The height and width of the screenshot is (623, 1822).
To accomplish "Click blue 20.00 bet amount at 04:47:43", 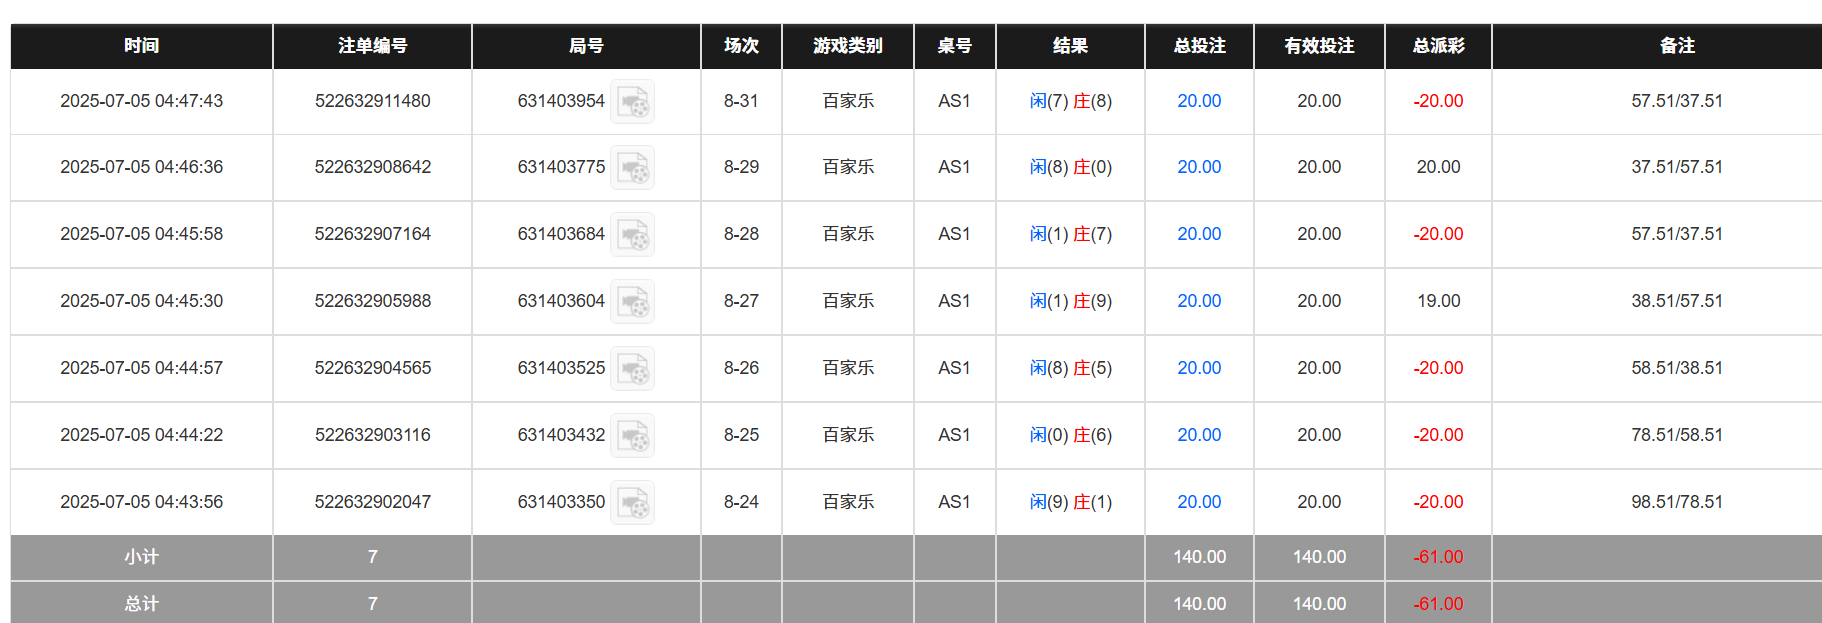I will [x=1198, y=101].
